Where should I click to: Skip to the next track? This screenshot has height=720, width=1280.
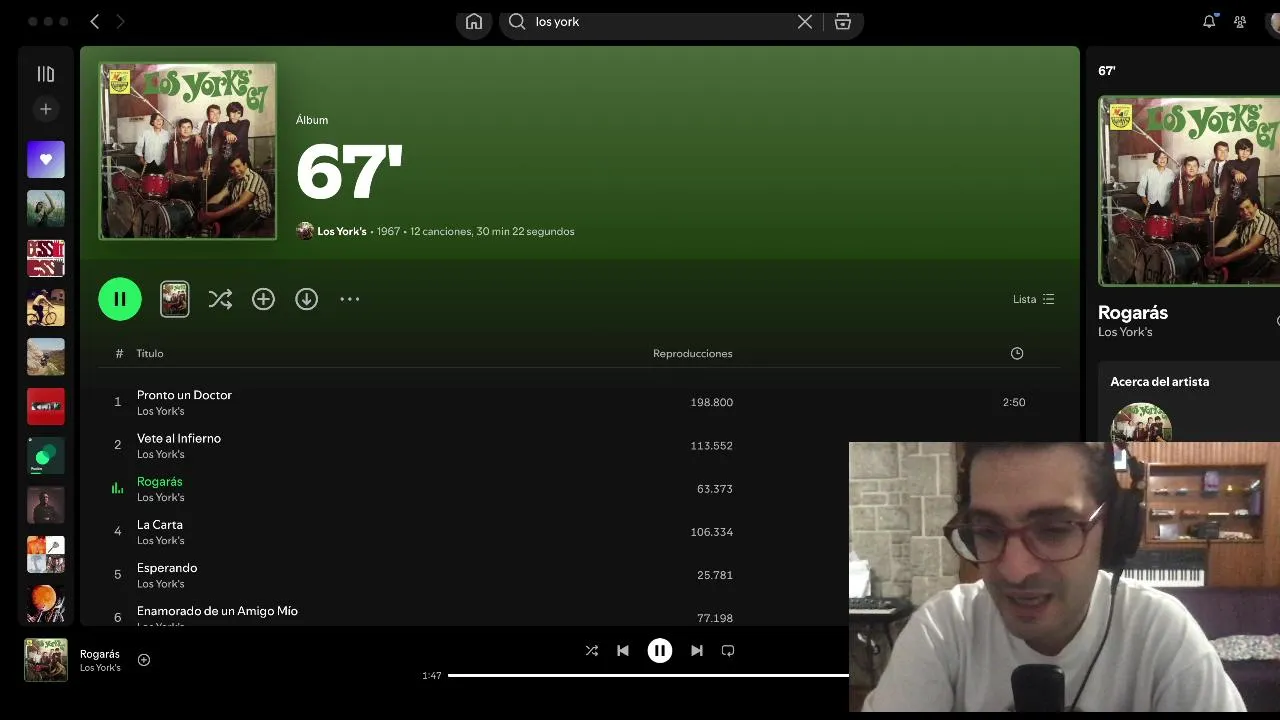[x=697, y=650]
